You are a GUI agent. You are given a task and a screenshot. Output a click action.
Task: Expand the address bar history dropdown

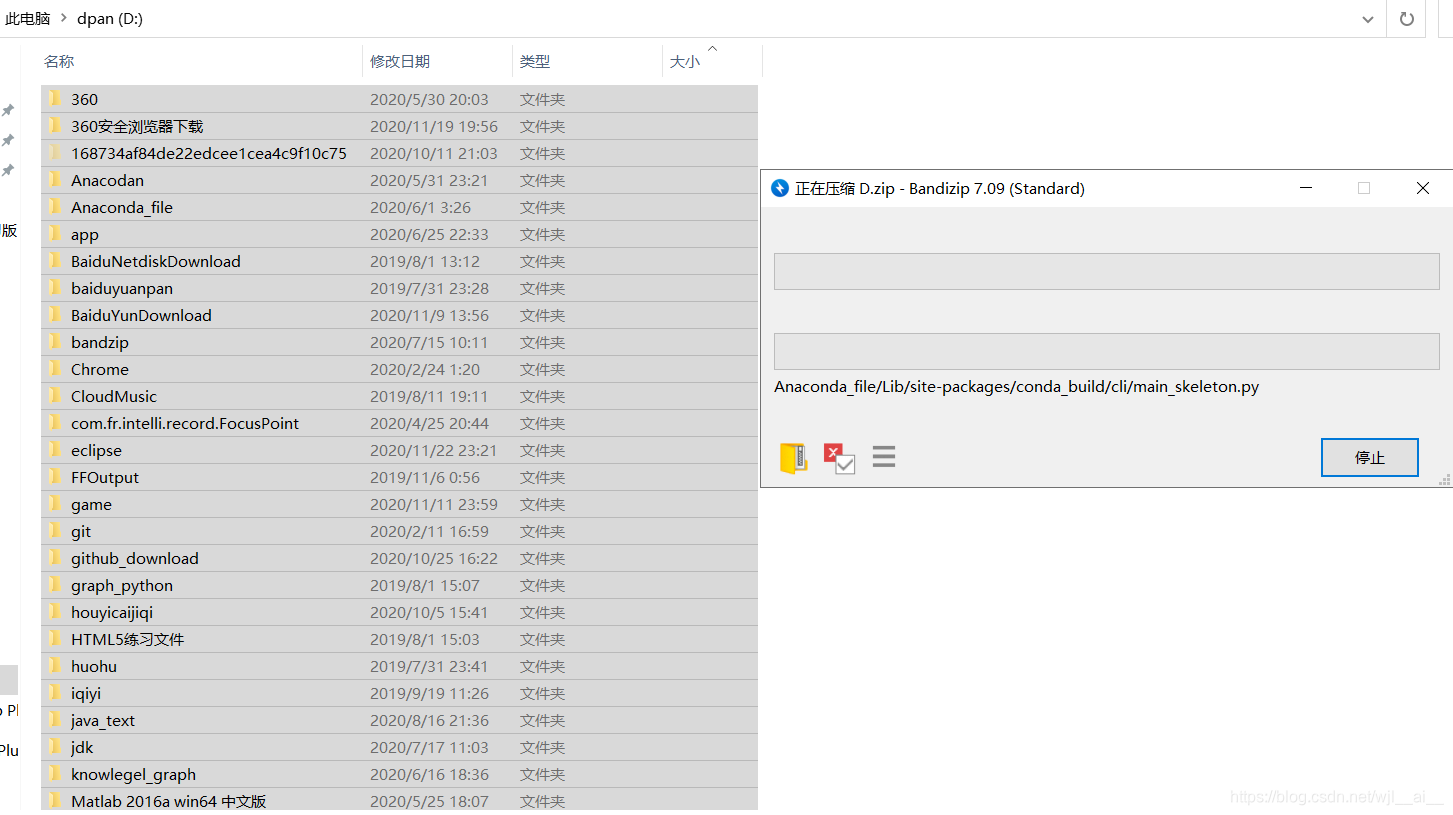[x=1368, y=18]
